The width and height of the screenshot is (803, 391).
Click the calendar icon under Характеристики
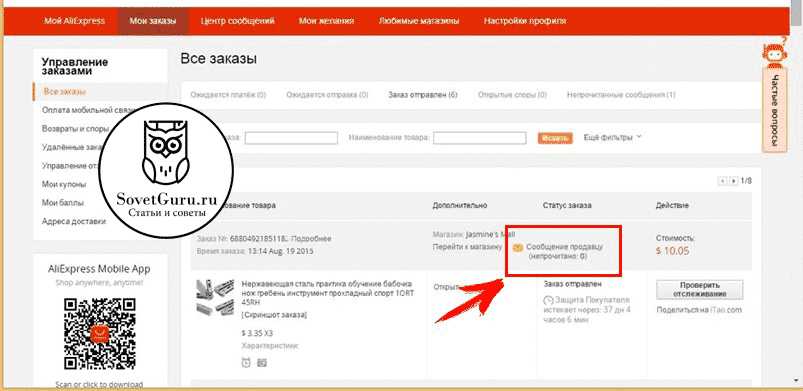tap(262, 363)
